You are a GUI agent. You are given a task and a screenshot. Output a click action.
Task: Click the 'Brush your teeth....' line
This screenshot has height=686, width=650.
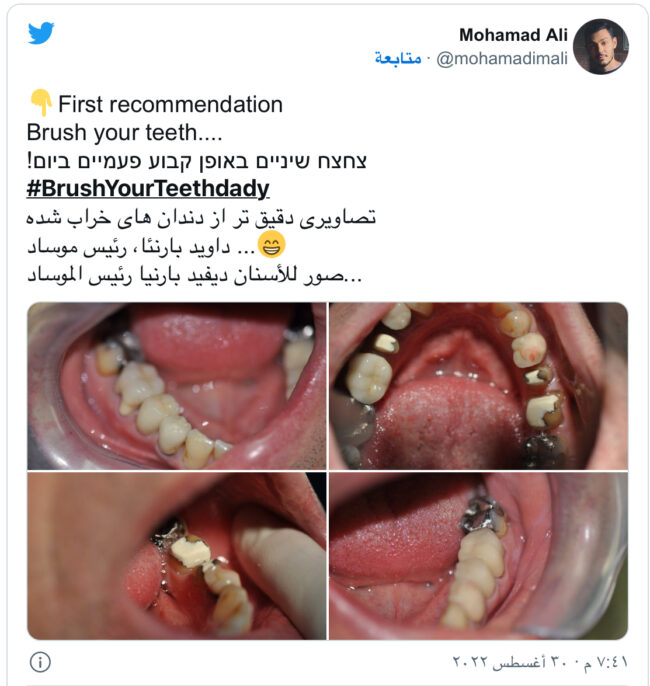click(124, 133)
